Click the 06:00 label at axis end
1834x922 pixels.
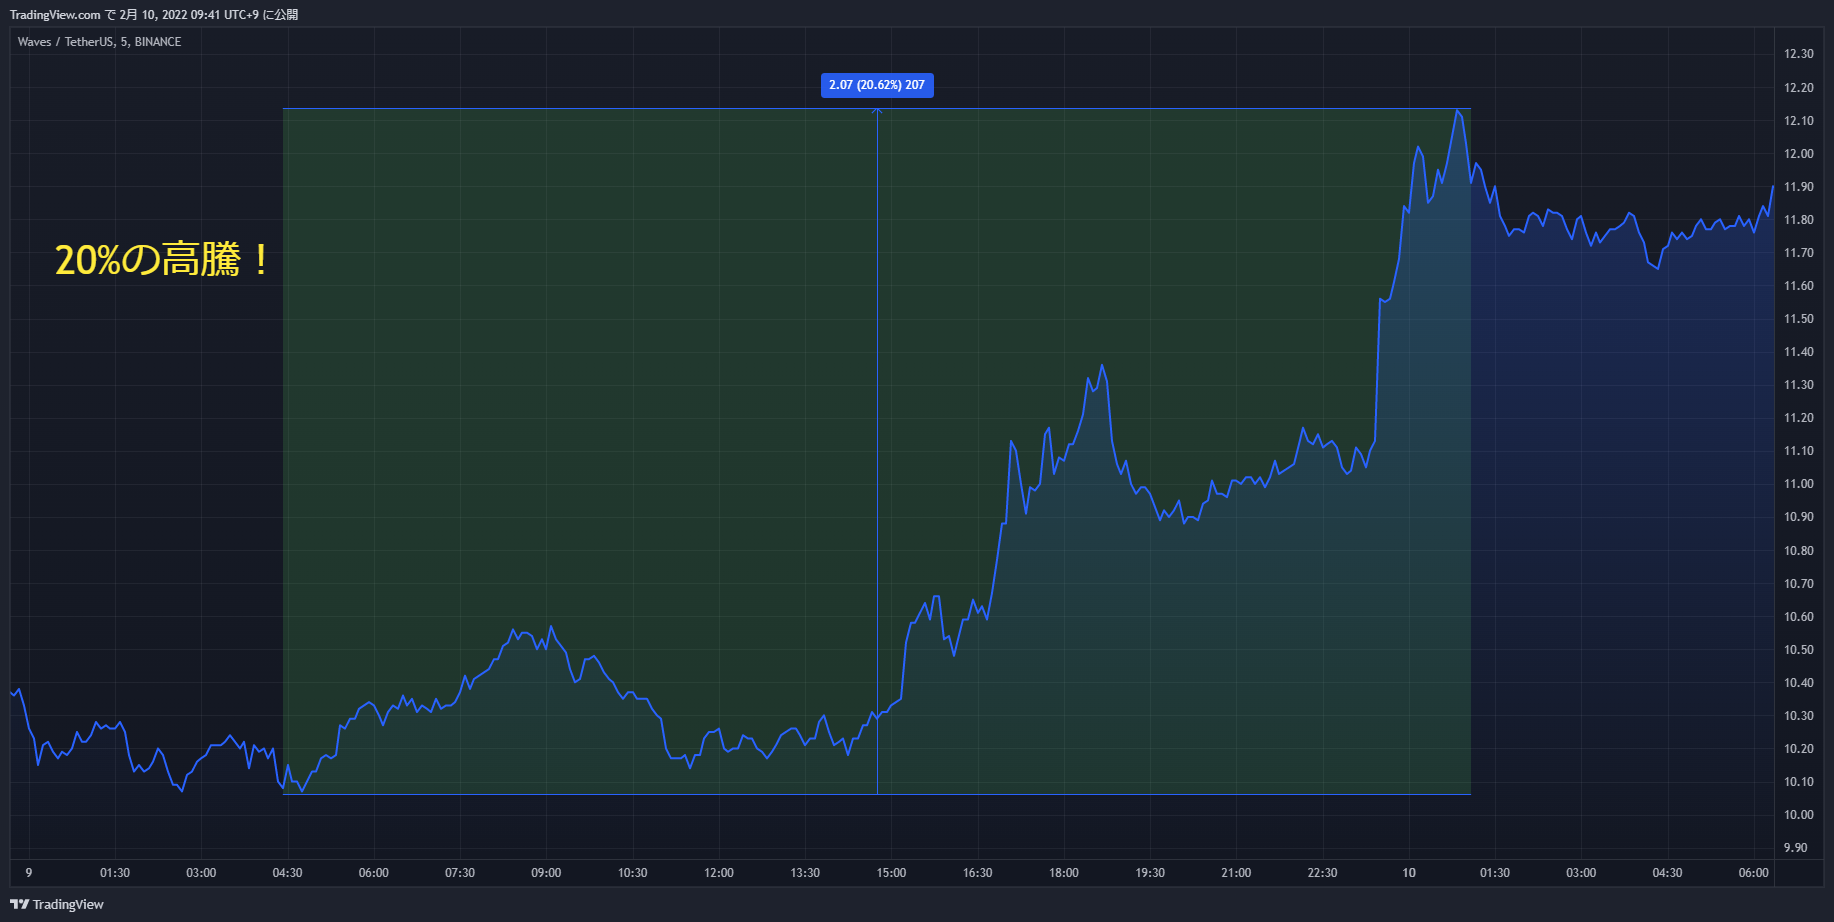pyautogui.click(x=1754, y=873)
